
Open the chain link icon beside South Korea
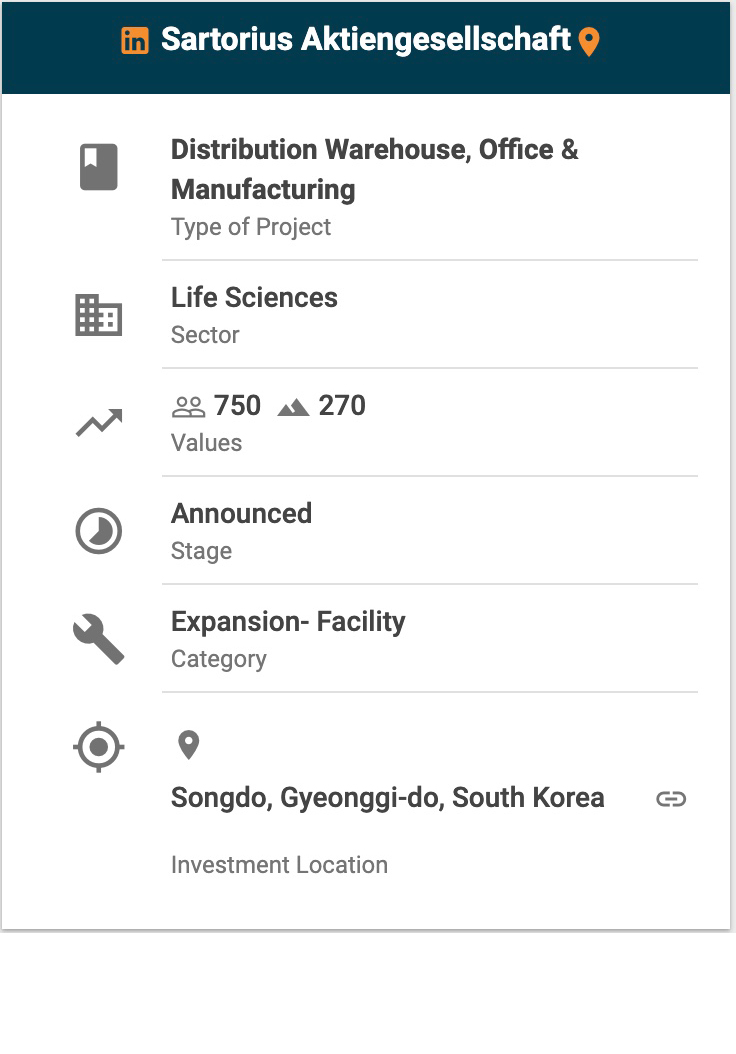tap(671, 799)
